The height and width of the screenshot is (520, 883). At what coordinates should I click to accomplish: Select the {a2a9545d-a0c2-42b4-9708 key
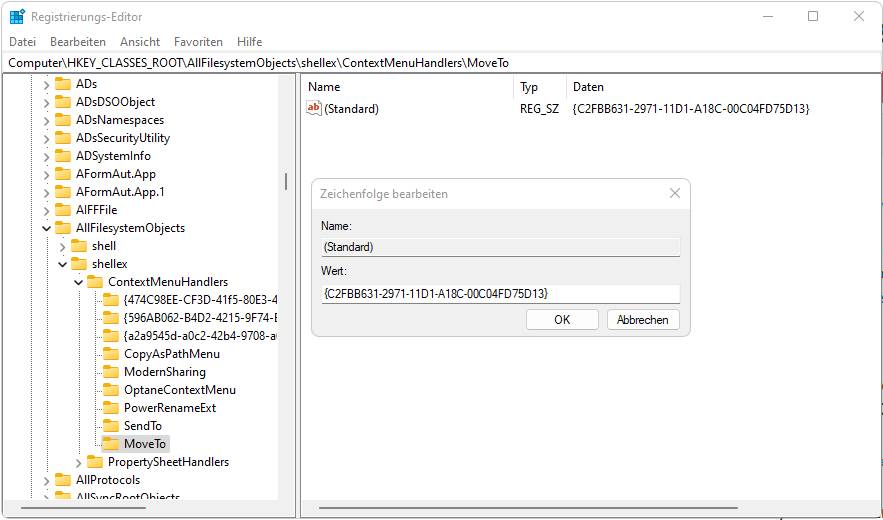[x=200, y=336]
